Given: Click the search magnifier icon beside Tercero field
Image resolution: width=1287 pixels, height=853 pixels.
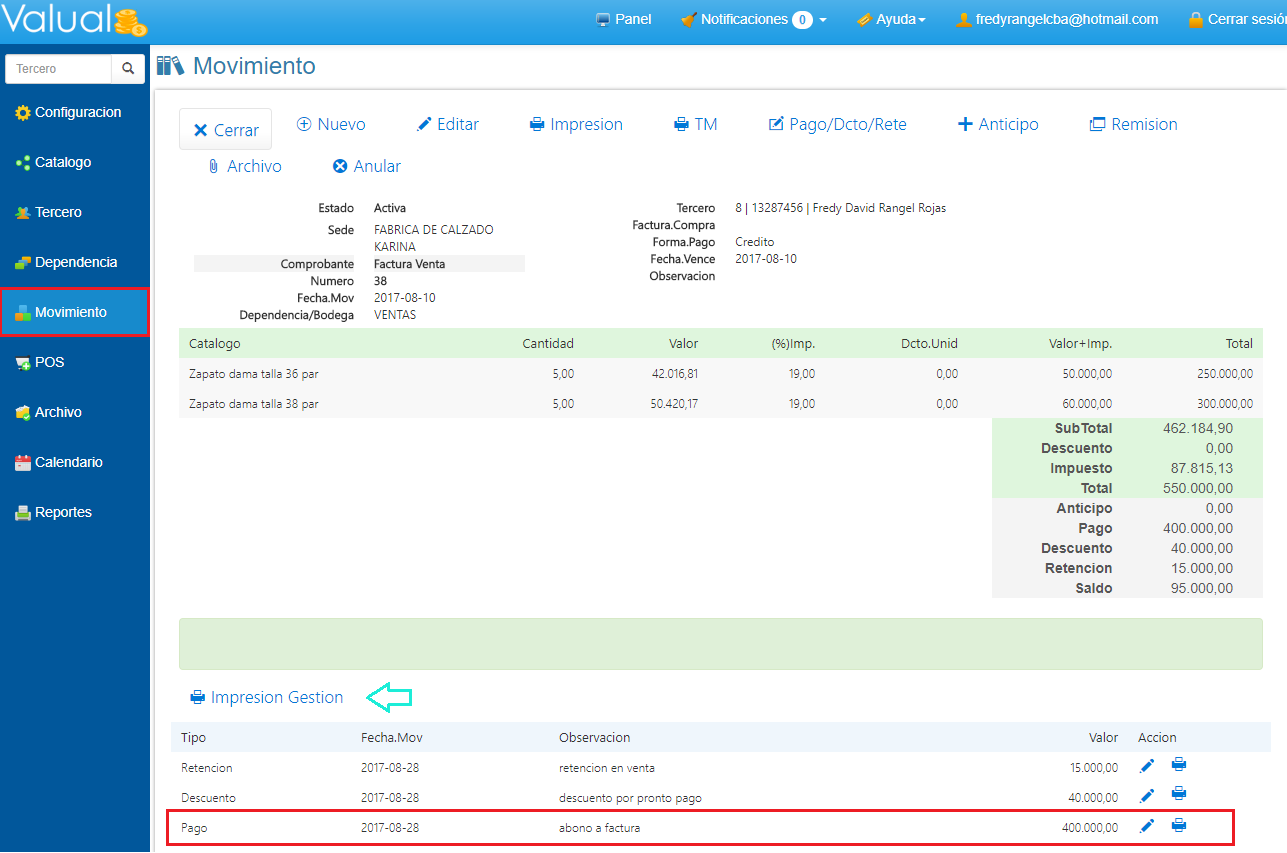Looking at the screenshot, I should click(x=128, y=69).
